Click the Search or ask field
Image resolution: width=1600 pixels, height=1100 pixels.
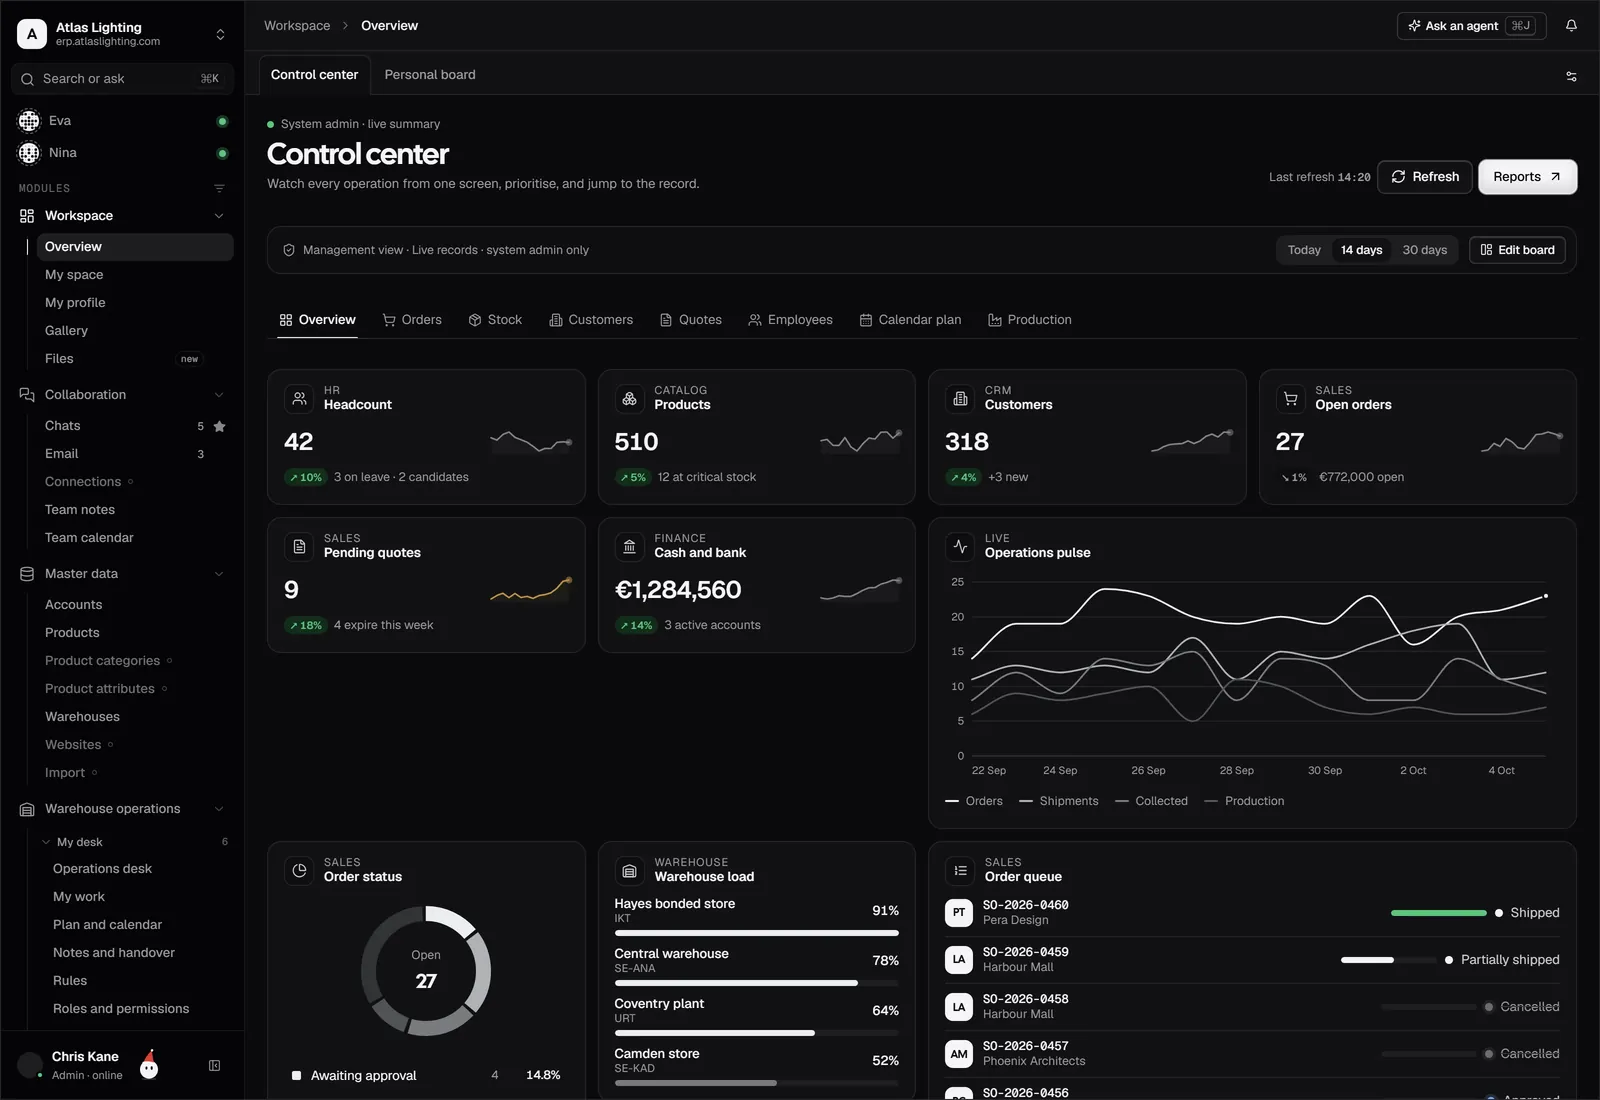click(x=122, y=79)
